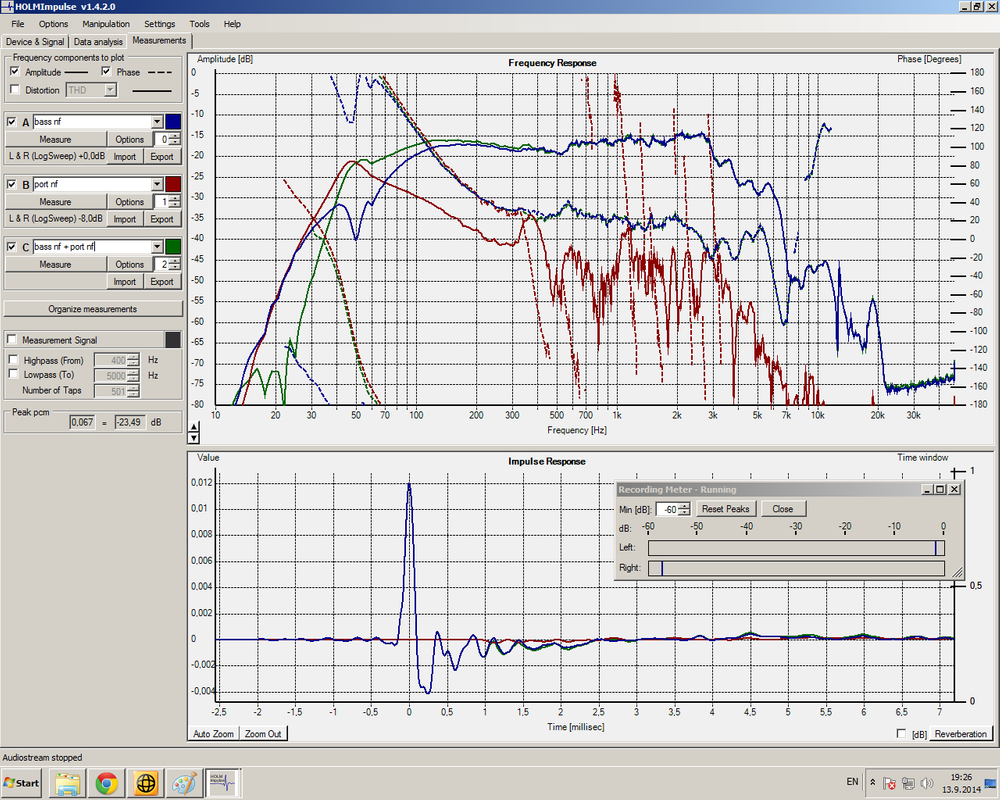Expand the measurement A name dropdown
Viewport: 1000px width, 800px height.
point(157,121)
